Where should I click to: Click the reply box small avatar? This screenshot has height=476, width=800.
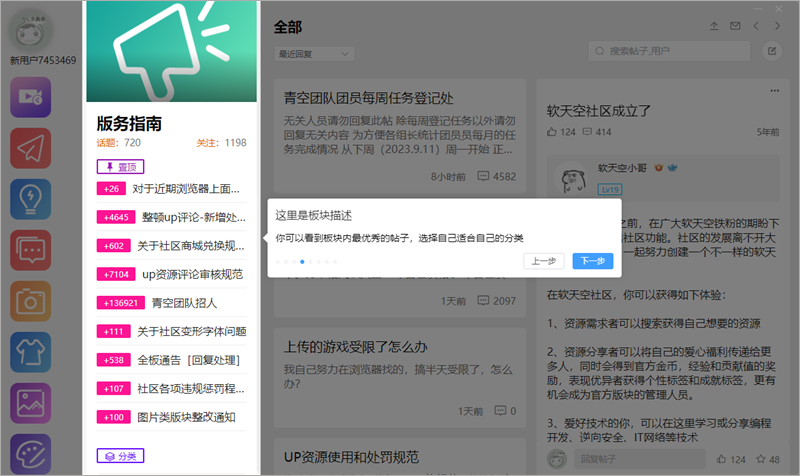(557, 459)
